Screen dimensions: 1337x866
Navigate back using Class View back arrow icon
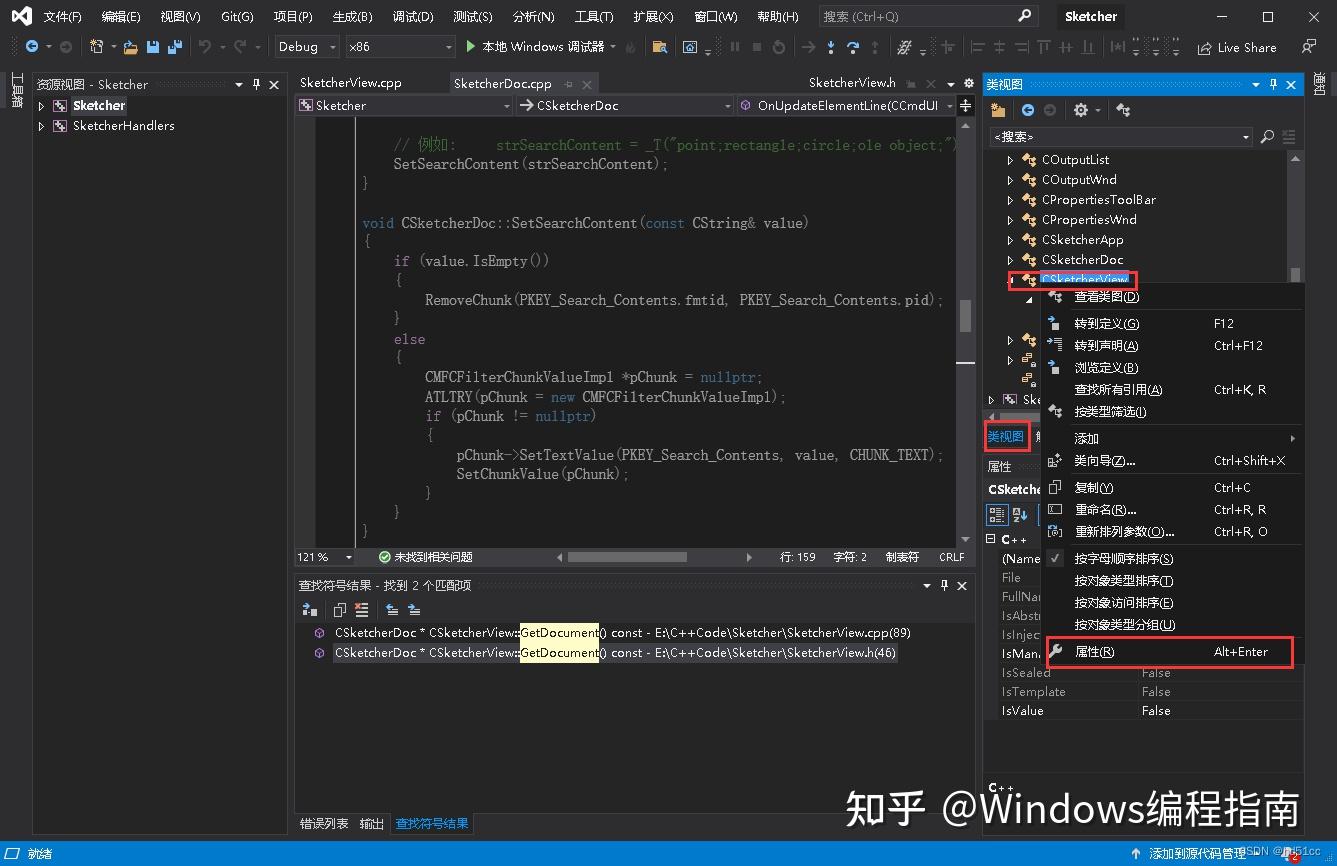[x=1028, y=110]
